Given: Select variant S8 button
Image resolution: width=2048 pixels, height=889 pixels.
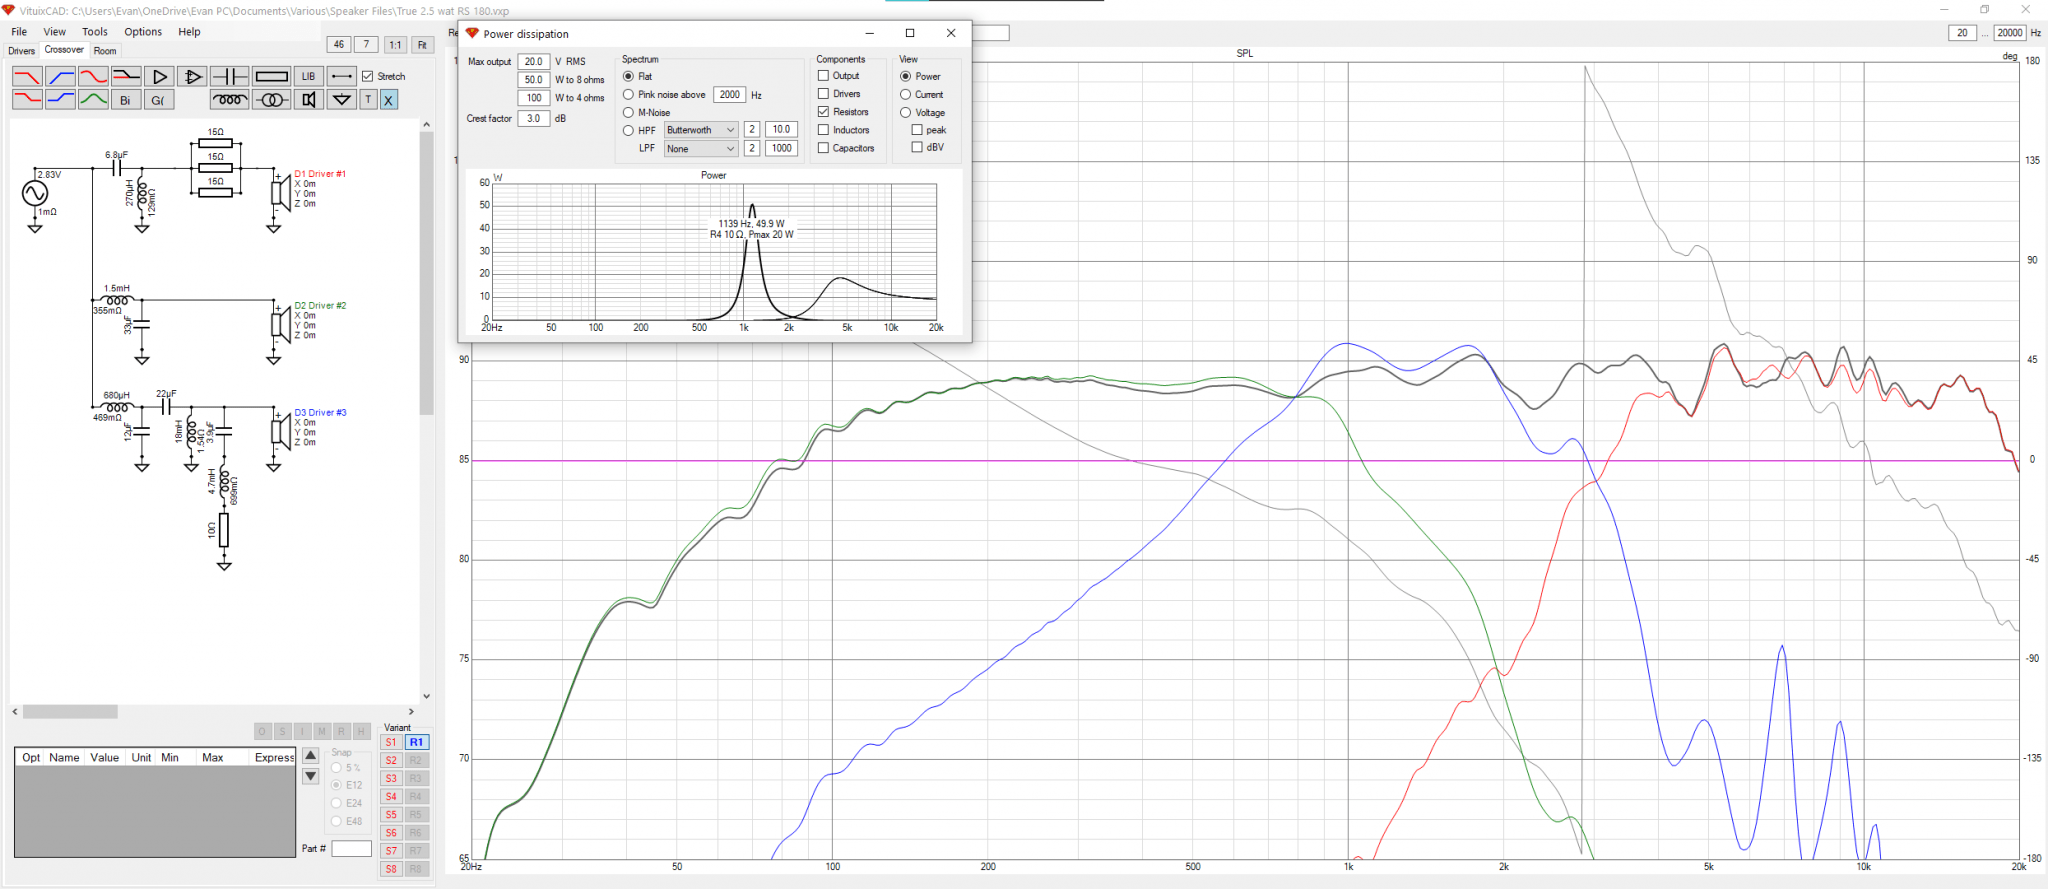Looking at the screenshot, I should click(x=391, y=868).
